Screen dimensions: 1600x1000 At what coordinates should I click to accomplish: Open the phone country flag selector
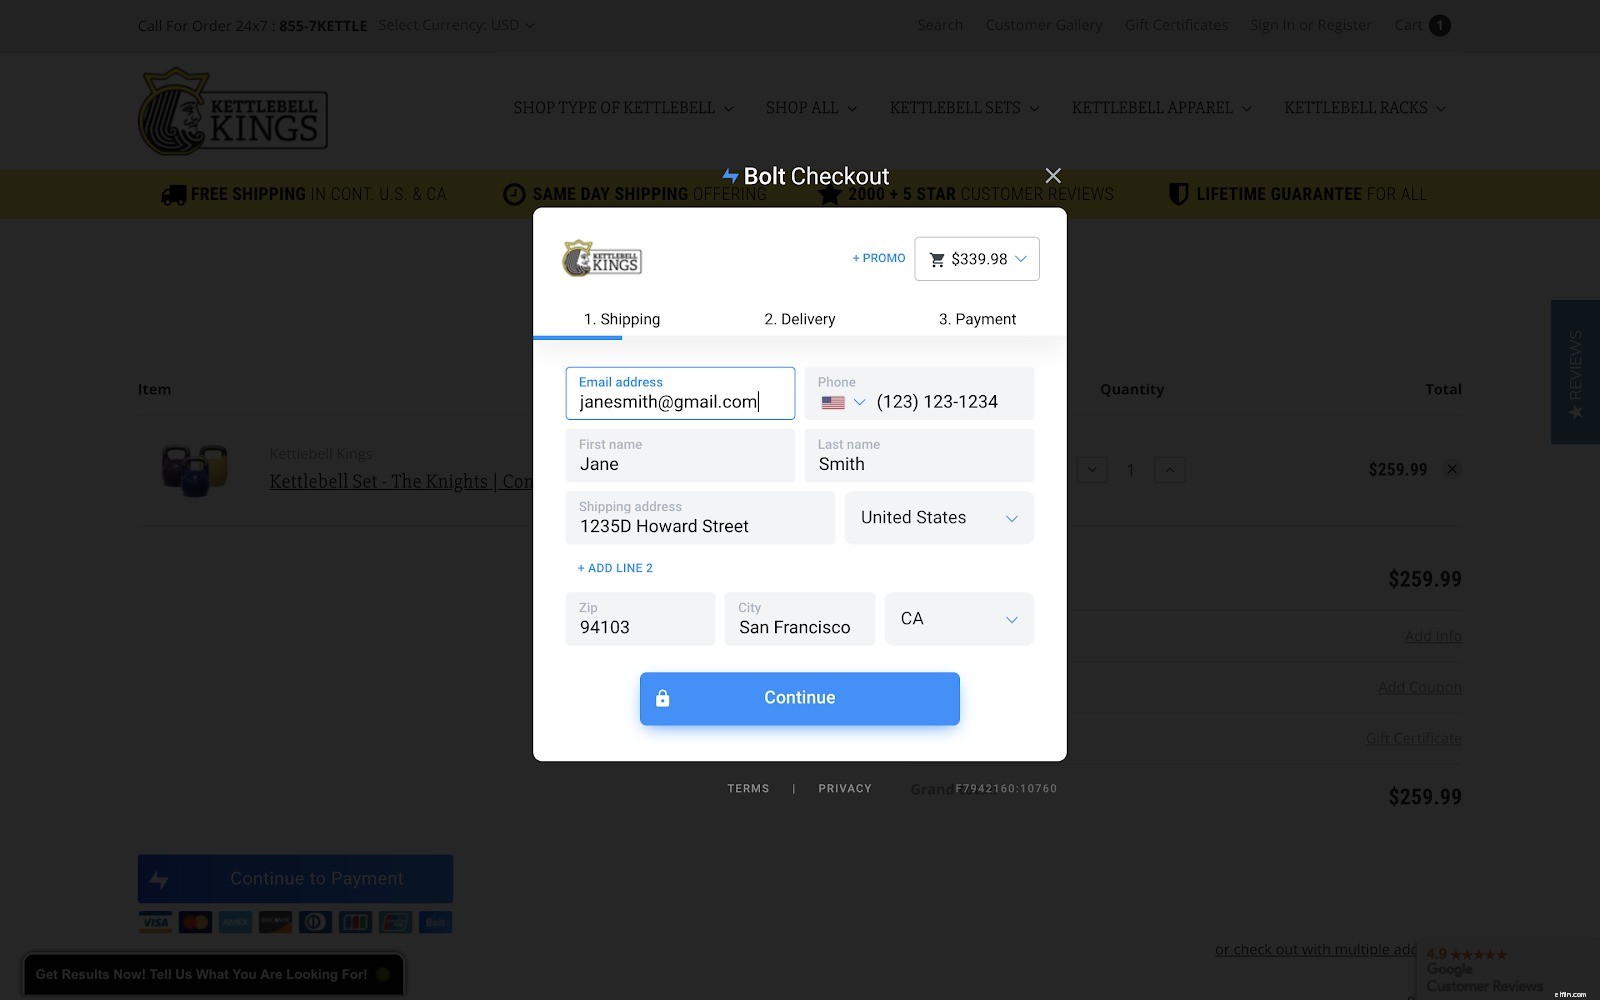pos(843,402)
